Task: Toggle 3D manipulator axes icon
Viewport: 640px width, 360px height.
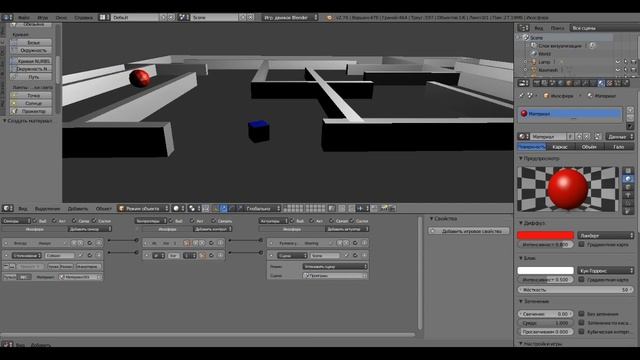Action: pos(215,209)
